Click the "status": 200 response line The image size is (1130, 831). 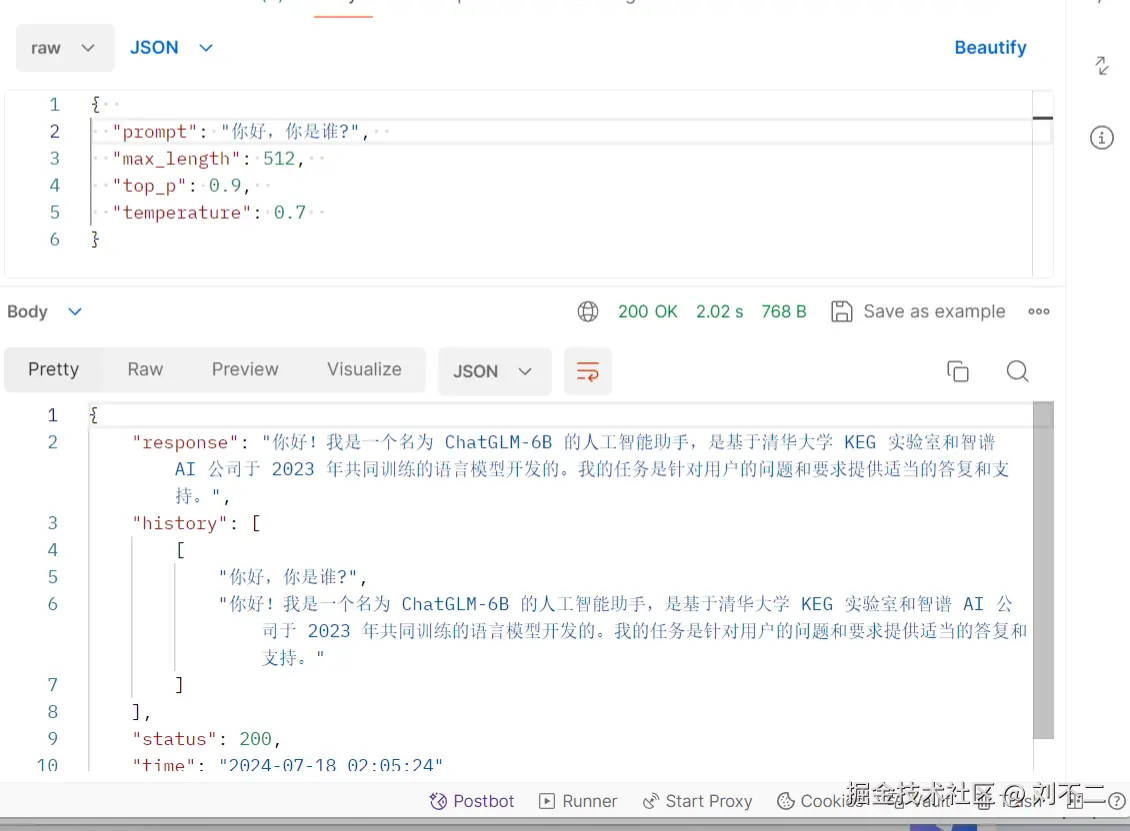click(206, 739)
